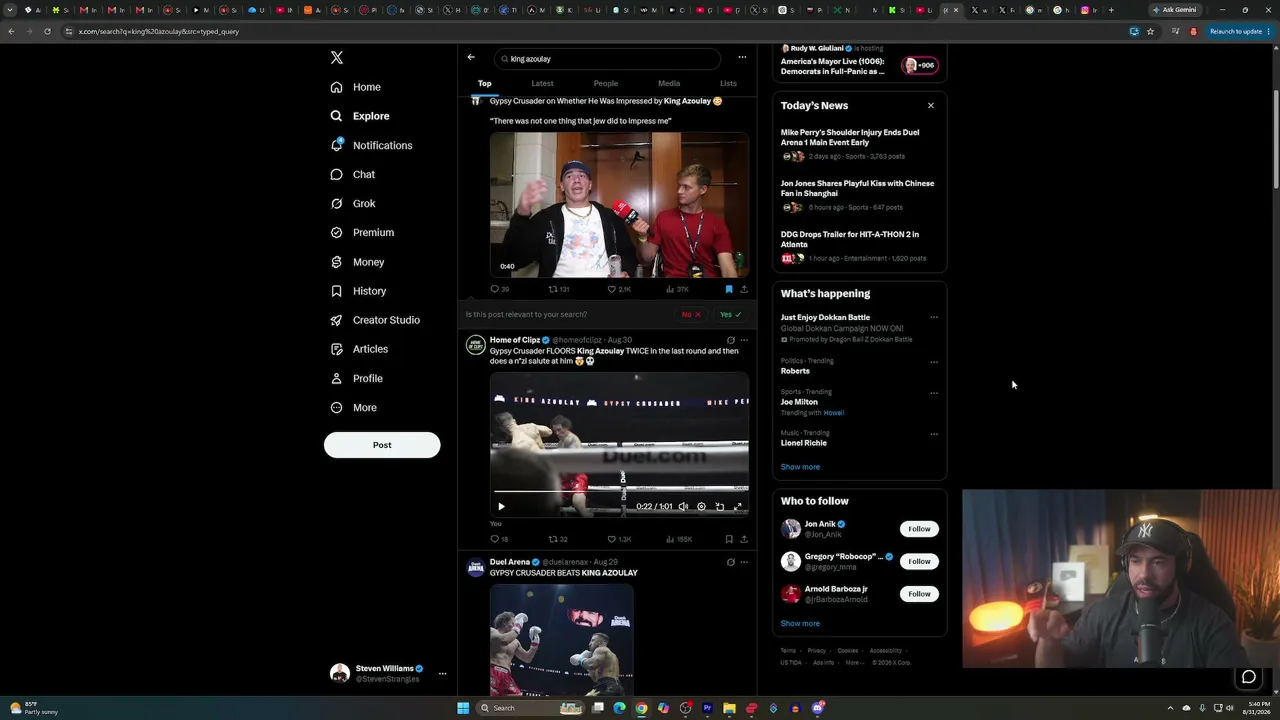Open search settings three-dot menu
Screen dimensions: 1280x720
click(x=742, y=57)
